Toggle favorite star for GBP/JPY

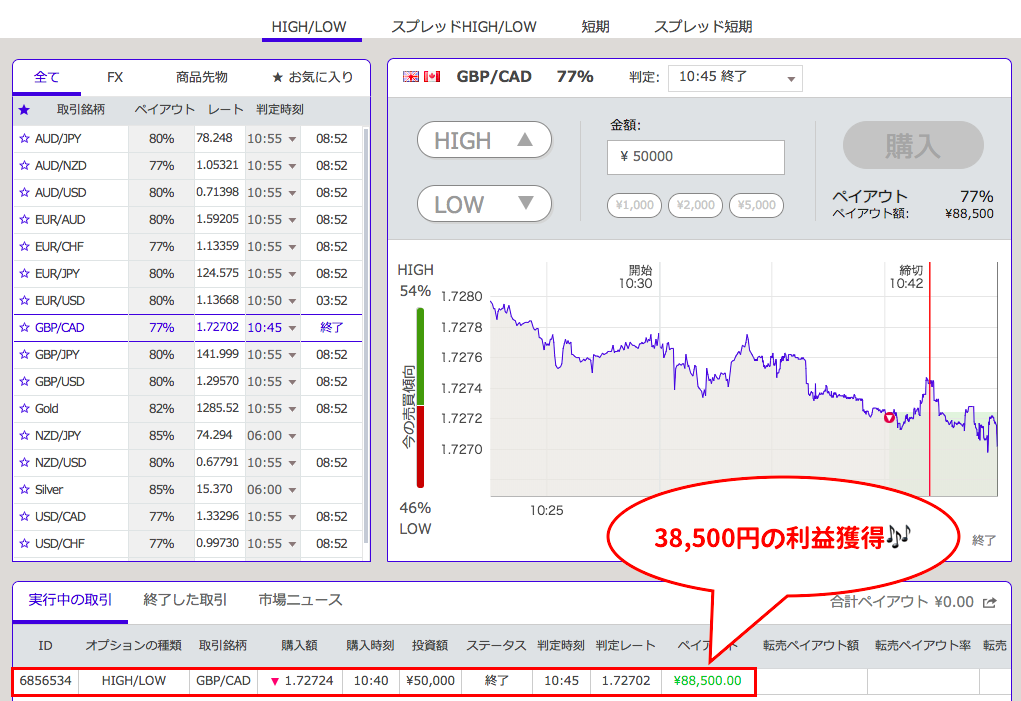pyautogui.click(x=24, y=355)
